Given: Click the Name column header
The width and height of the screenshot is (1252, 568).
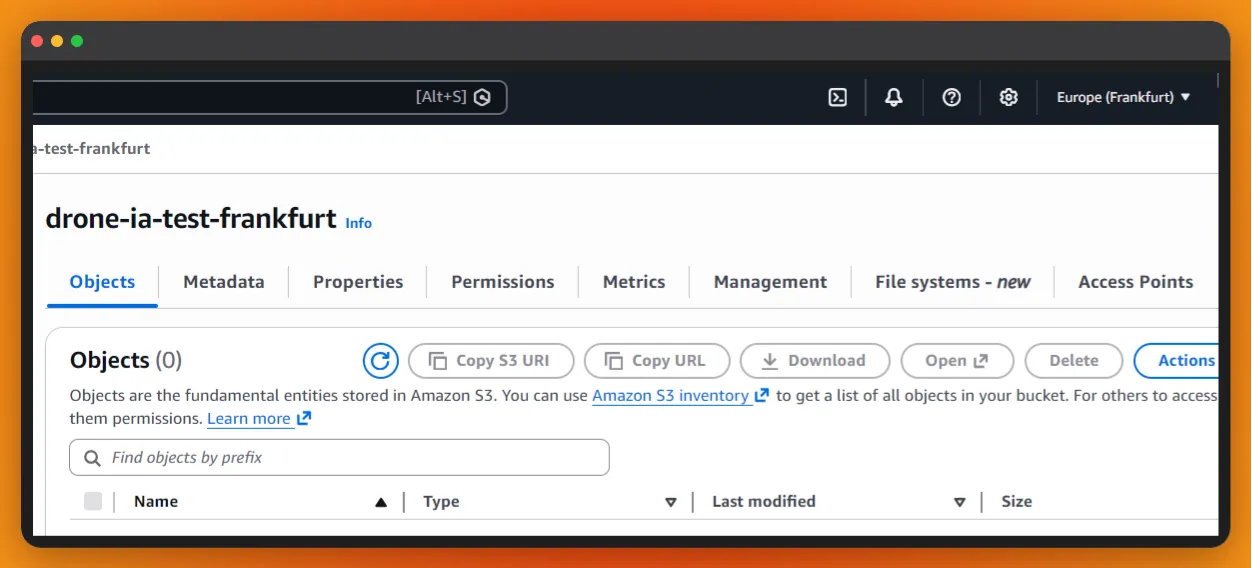Looking at the screenshot, I should coord(156,502).
